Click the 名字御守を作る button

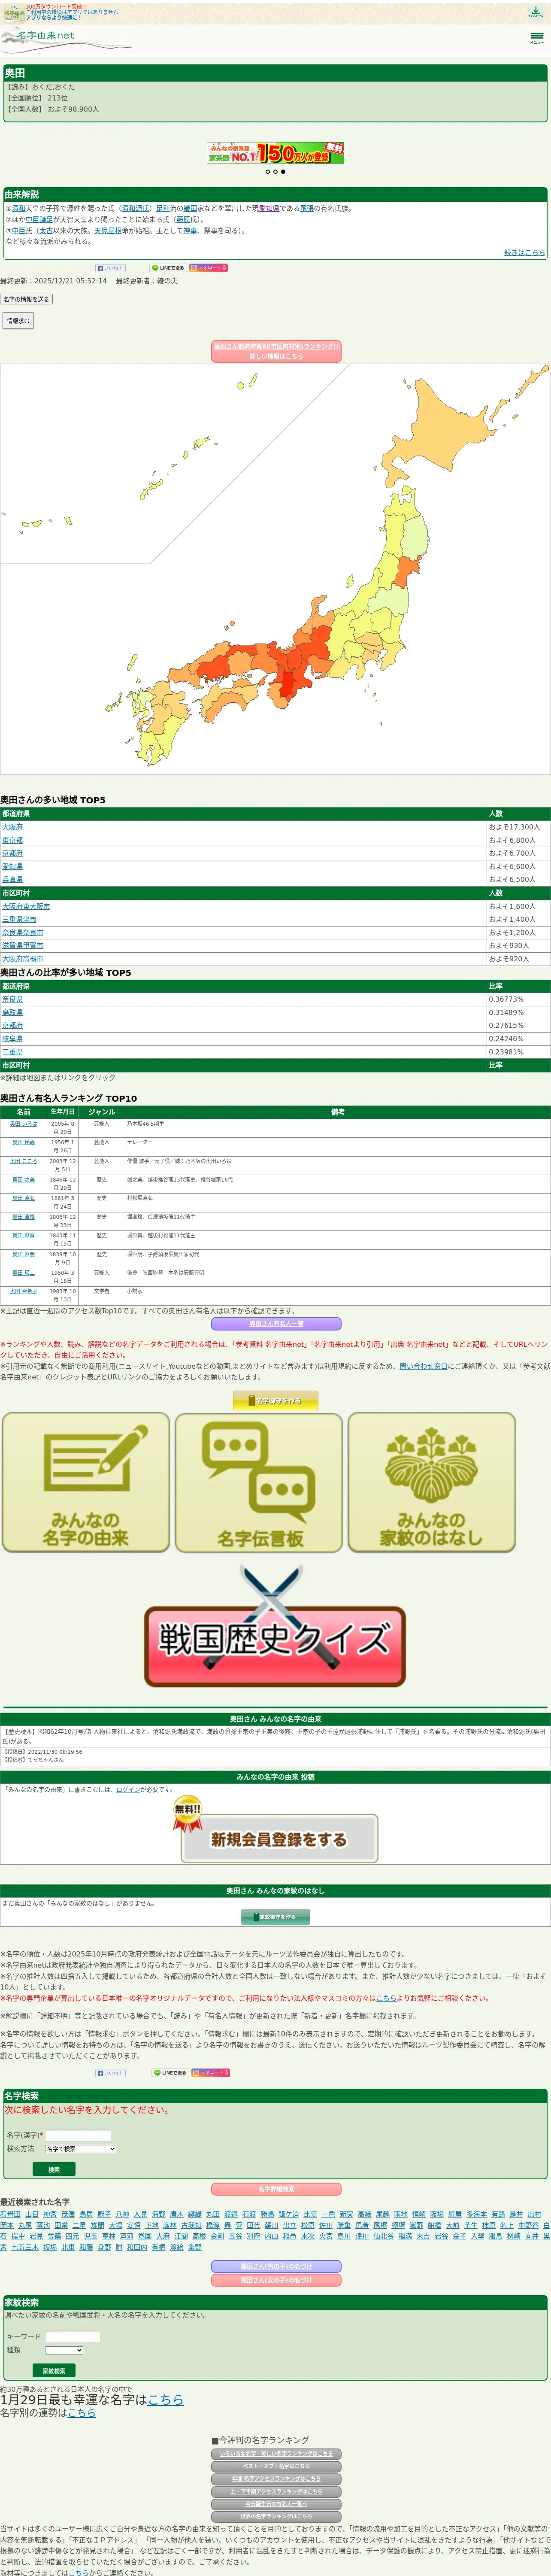[x=275, y=1401]
